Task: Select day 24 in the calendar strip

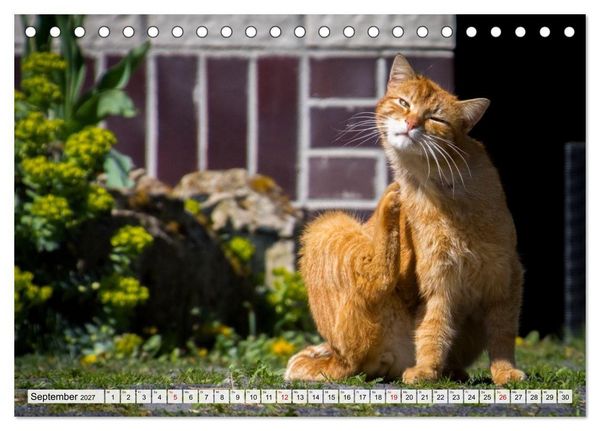Action: (x=472, y=397)
